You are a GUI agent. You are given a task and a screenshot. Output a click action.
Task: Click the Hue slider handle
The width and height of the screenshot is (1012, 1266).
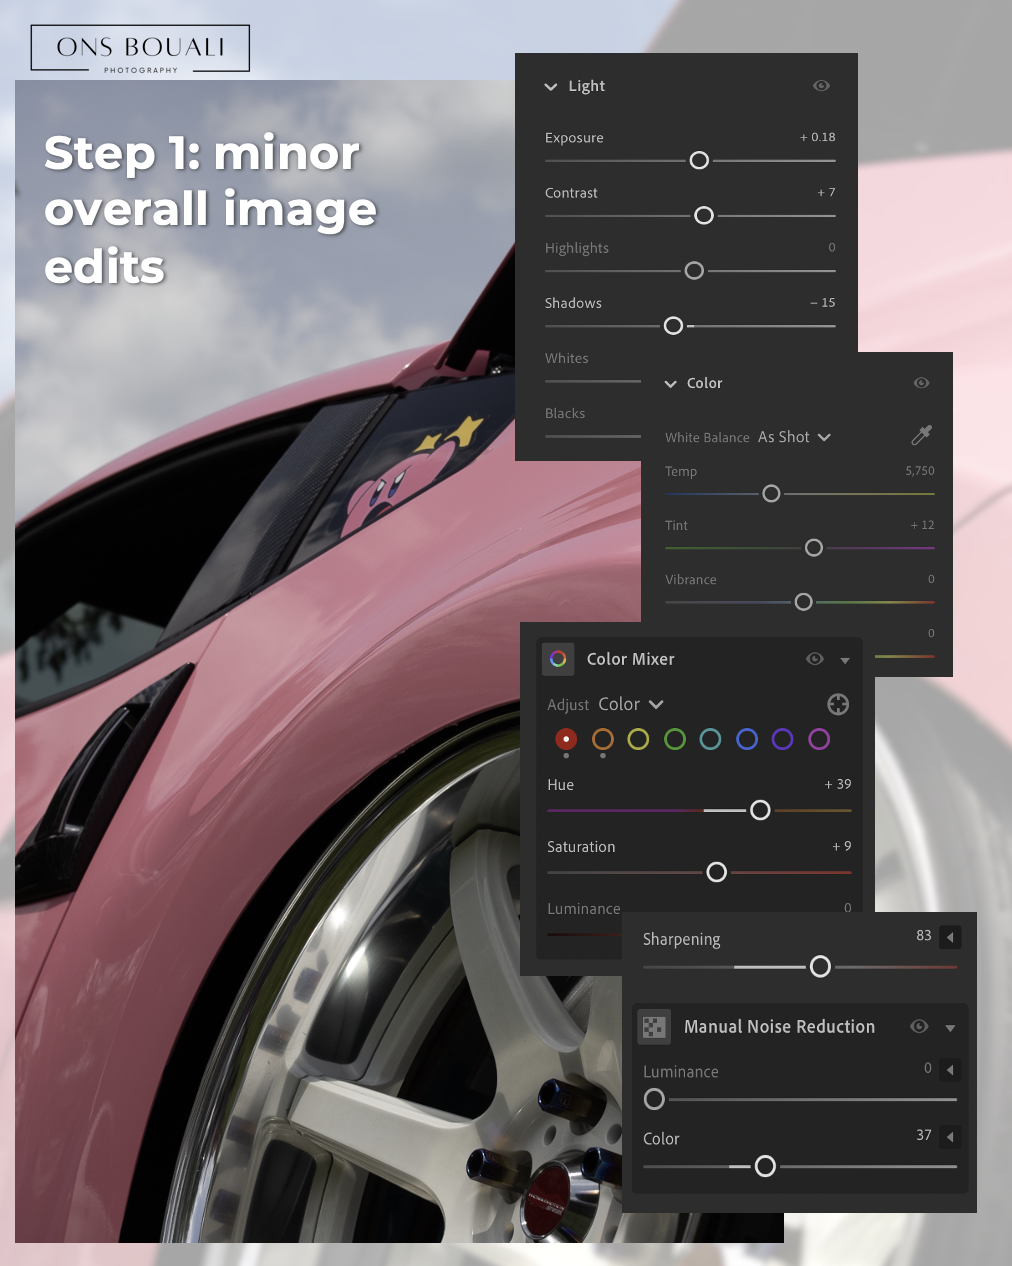[760, 810]
